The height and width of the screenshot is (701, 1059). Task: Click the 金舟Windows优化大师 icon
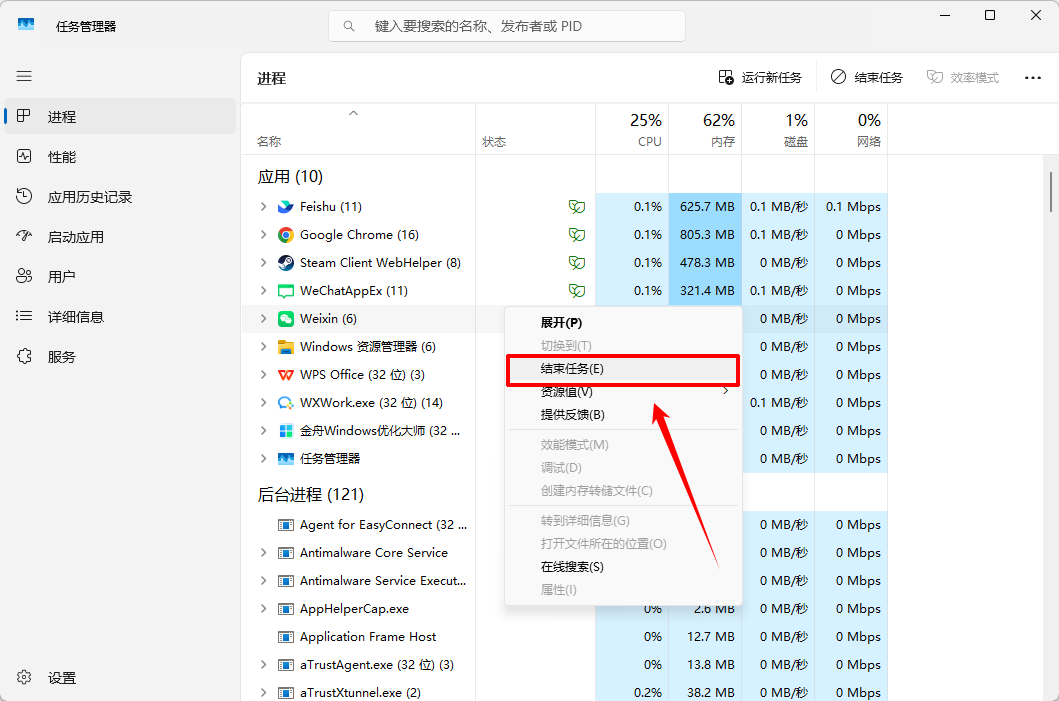(x=286, y=431)
